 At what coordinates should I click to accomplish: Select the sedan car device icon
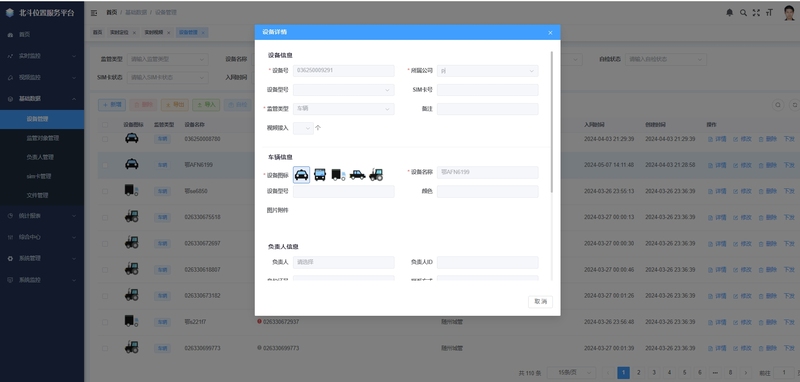[357, 175]
